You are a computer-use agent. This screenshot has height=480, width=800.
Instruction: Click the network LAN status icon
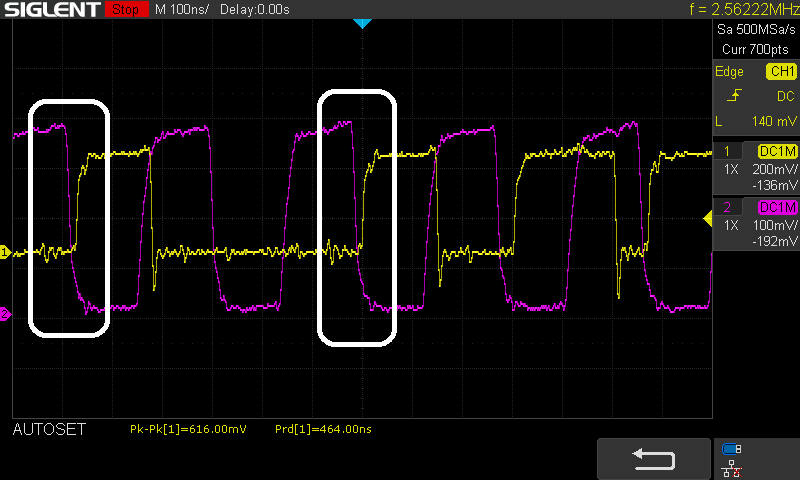(x=732, y=467)
